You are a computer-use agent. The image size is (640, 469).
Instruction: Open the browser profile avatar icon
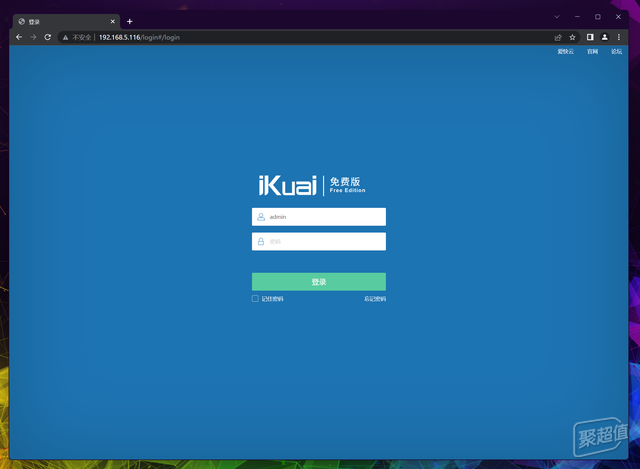point(604,37)
